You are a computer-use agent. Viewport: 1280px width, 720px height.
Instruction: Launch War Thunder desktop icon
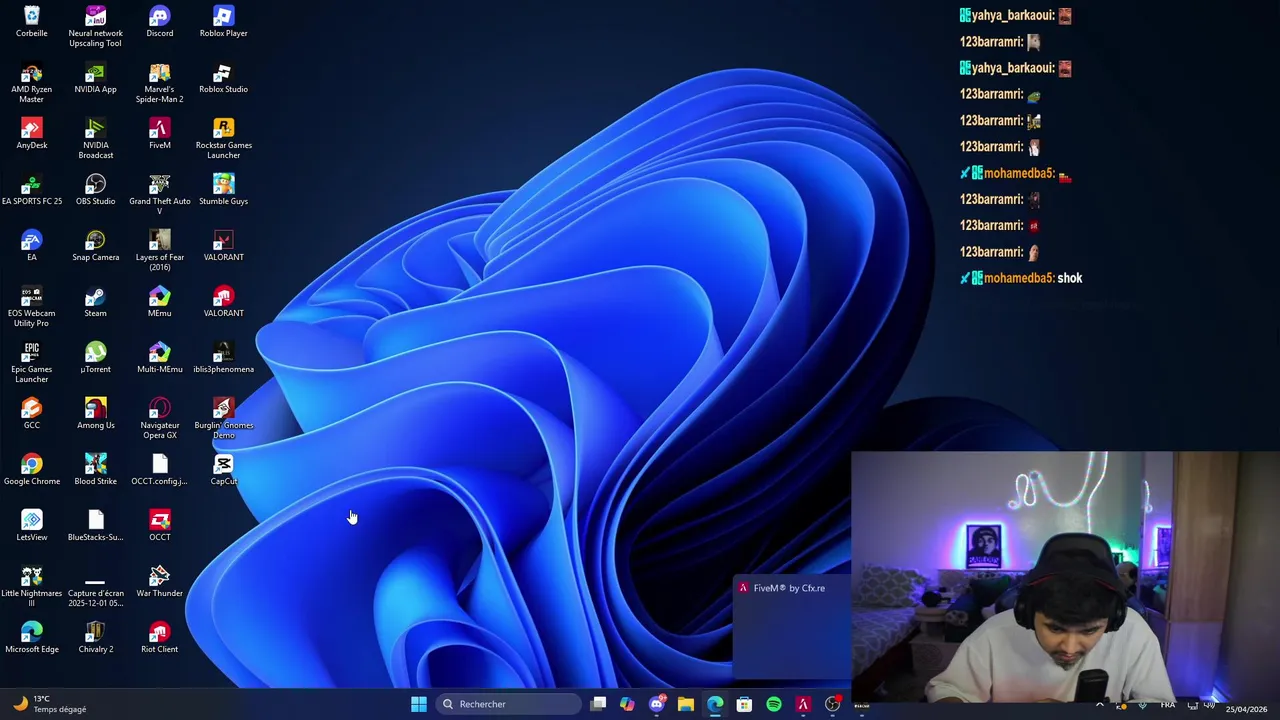pos(159,583)
